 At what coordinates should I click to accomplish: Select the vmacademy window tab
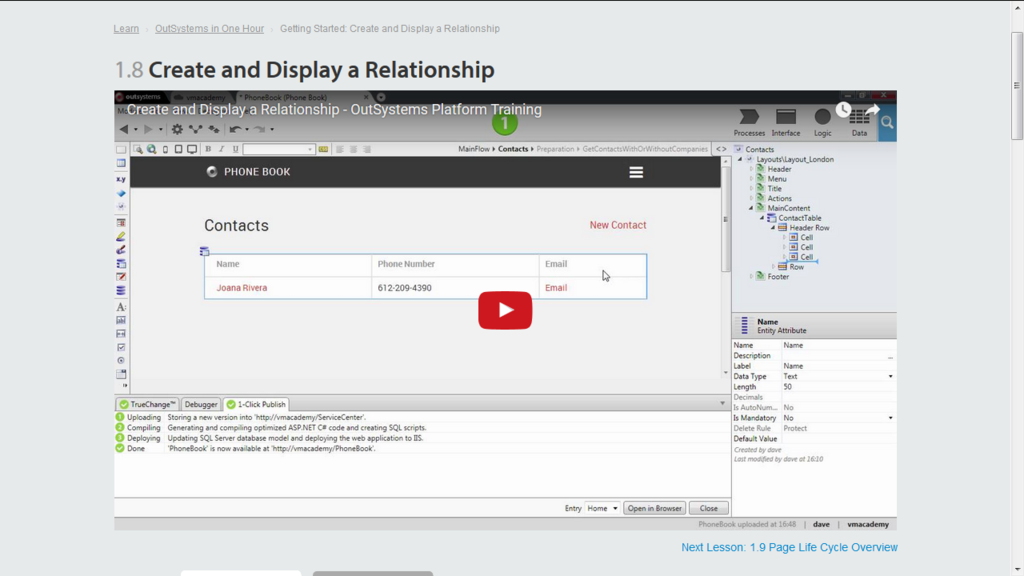point(200,97)
